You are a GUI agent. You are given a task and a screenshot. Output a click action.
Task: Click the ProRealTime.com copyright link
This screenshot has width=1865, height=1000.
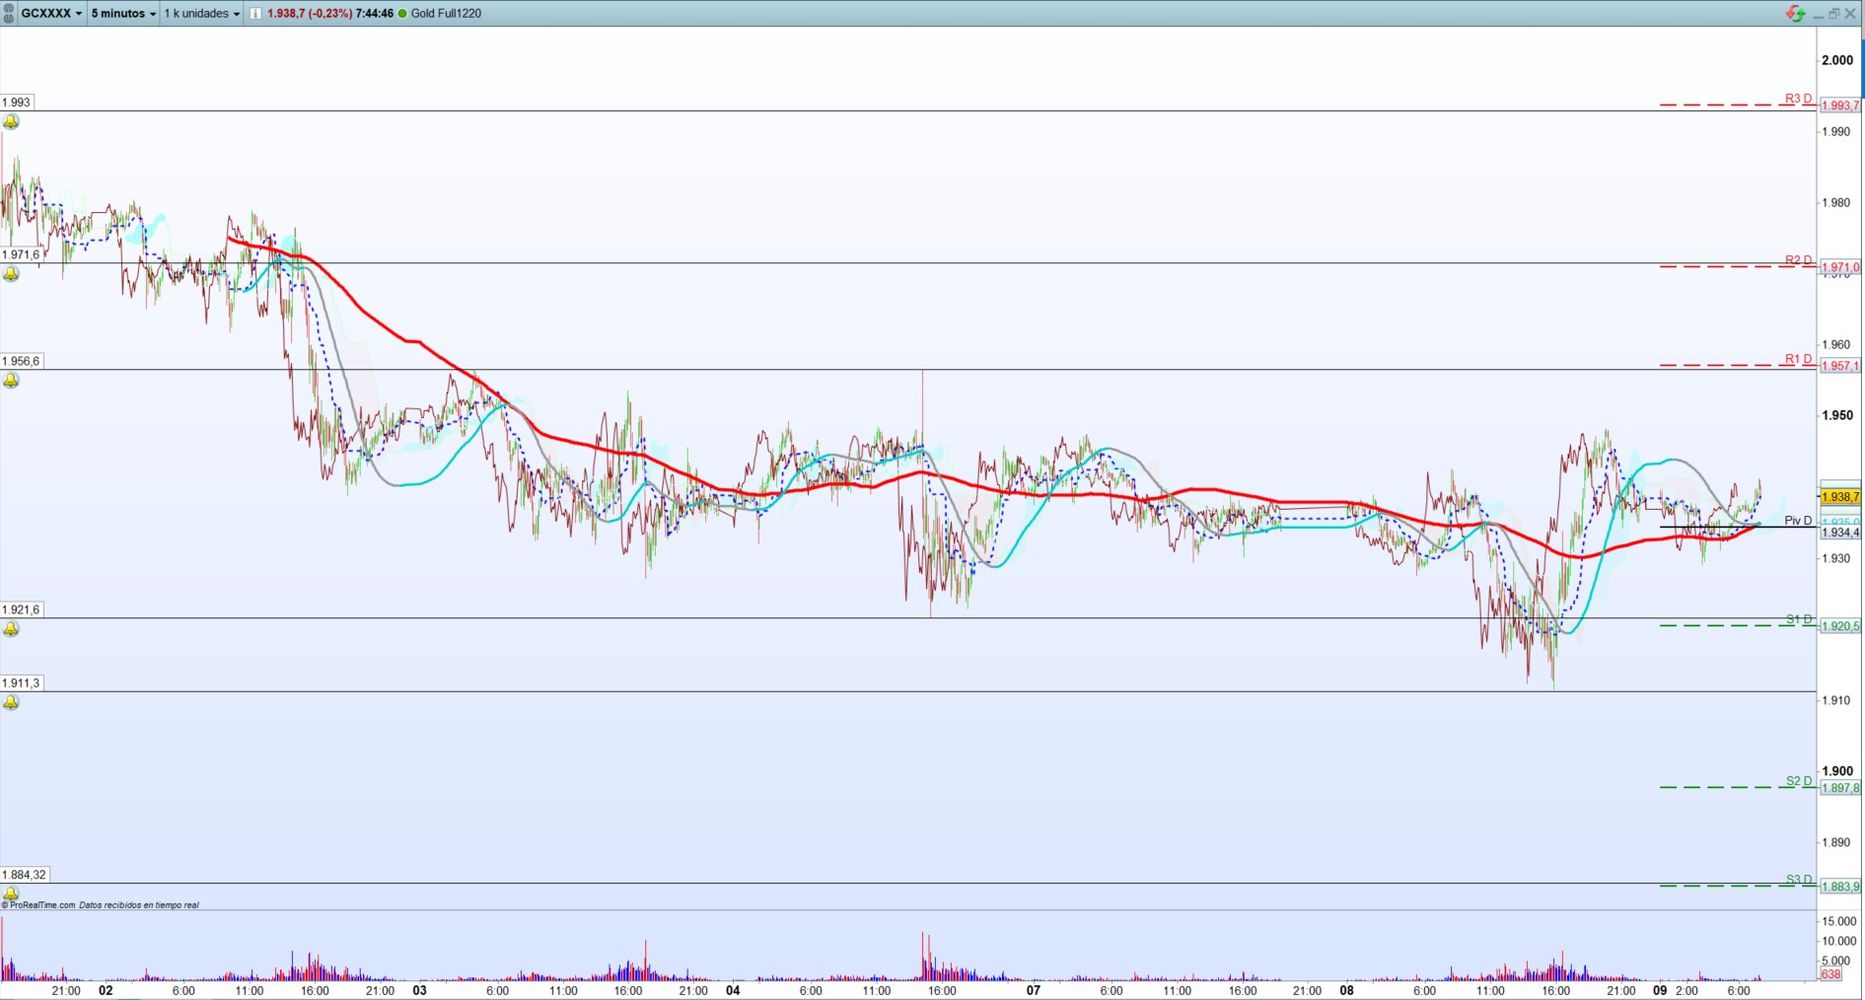[38, 905]
